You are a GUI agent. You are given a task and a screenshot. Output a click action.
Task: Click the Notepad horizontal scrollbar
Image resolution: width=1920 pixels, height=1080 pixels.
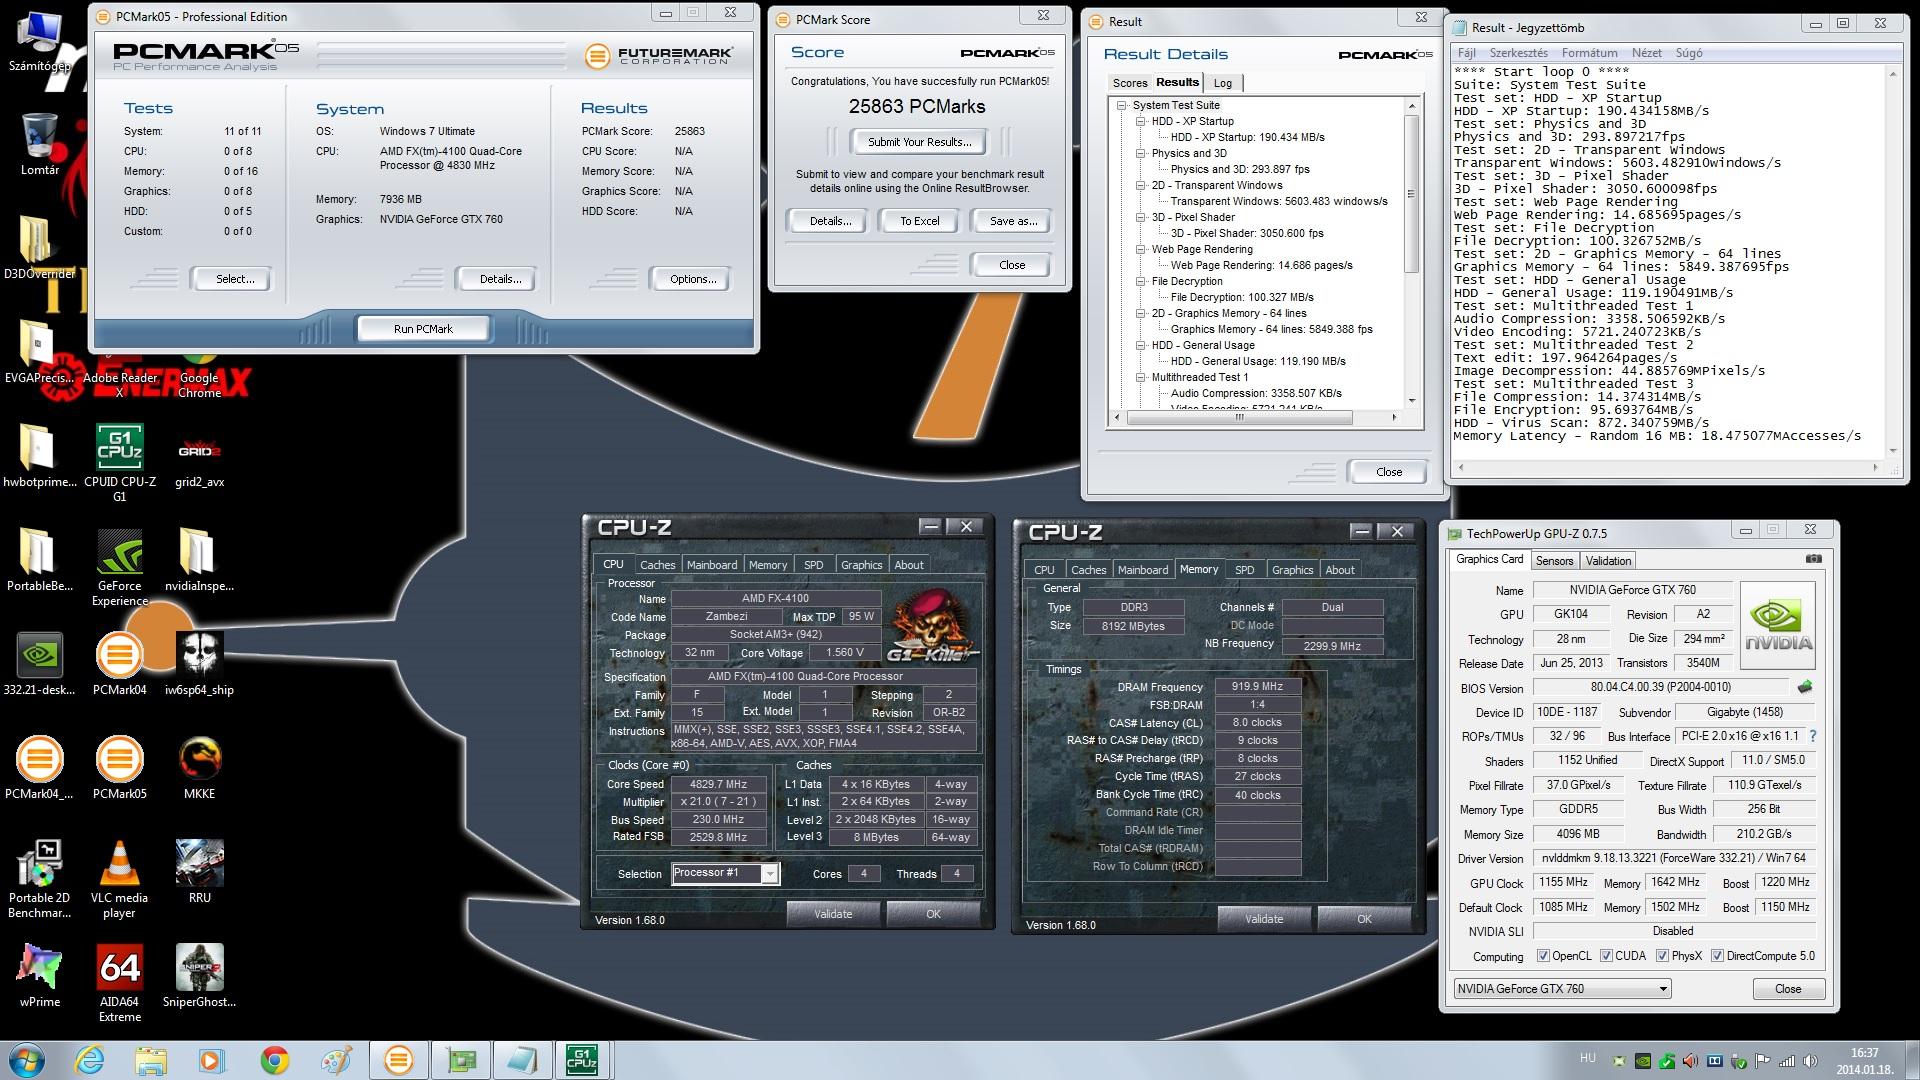click(1666, 467)
